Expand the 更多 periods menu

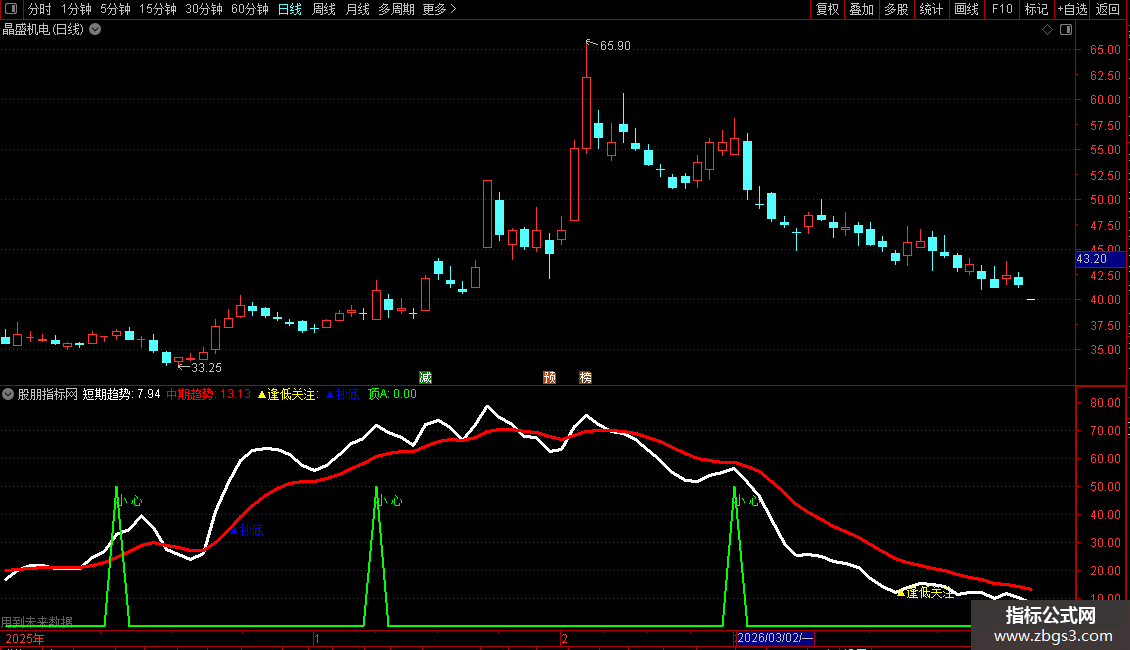point(439,9)
